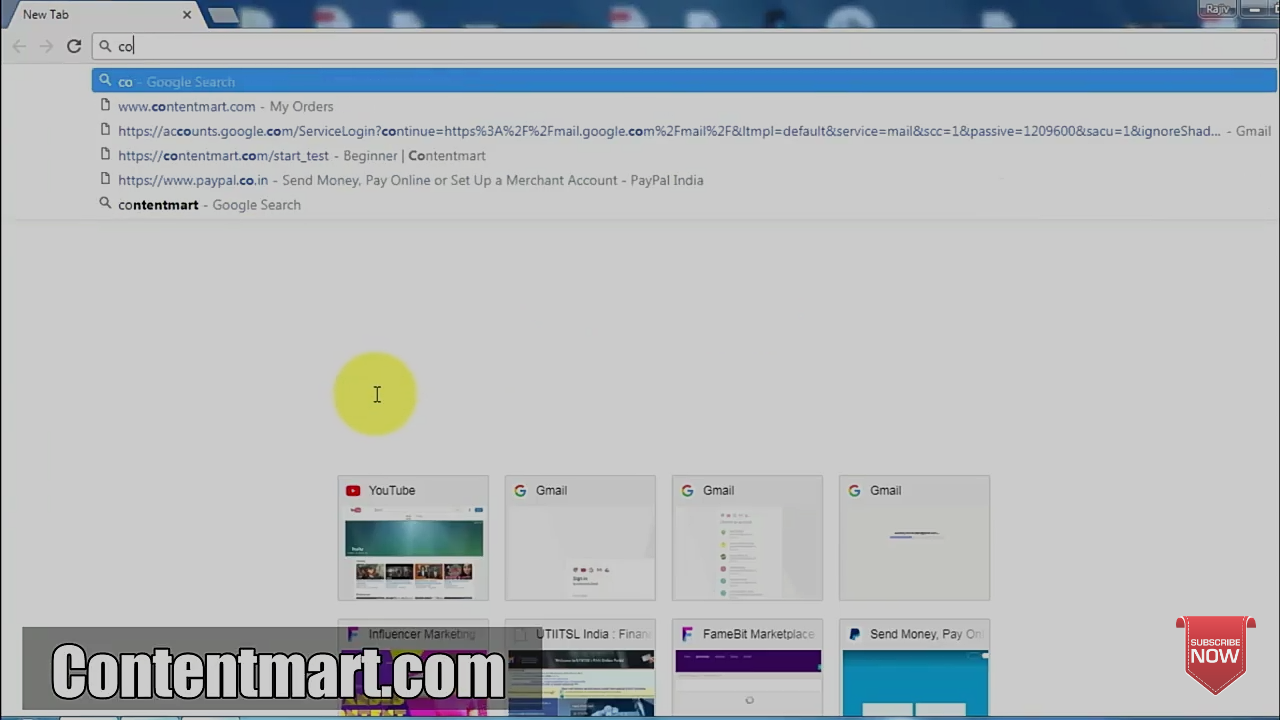Click the Rajiv profile button in title bar
This screenshot has width=1280, height=720.
tap(1217, 9)
